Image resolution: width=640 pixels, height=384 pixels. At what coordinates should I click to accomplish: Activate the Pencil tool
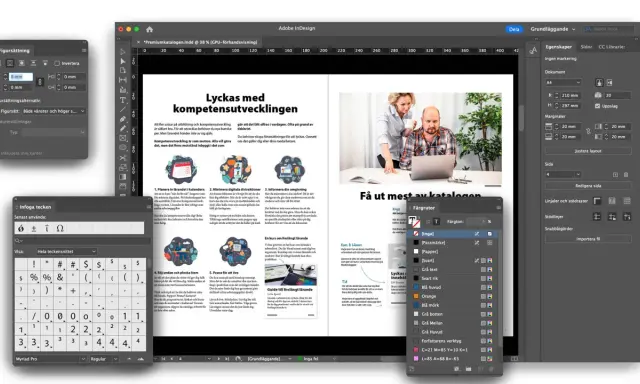(x=123, y=129)
